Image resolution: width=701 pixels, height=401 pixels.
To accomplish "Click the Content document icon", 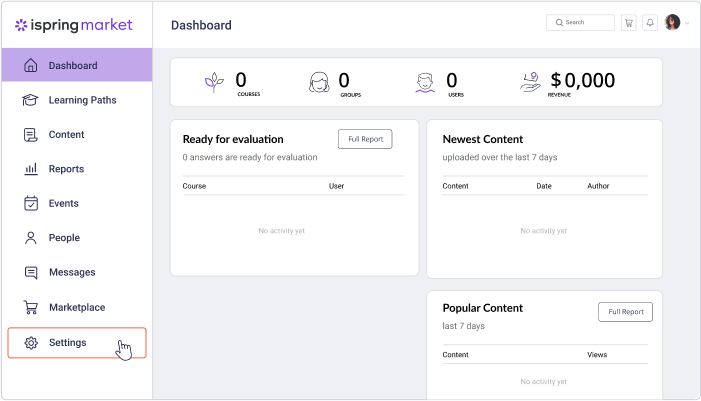I will point(30,135).
